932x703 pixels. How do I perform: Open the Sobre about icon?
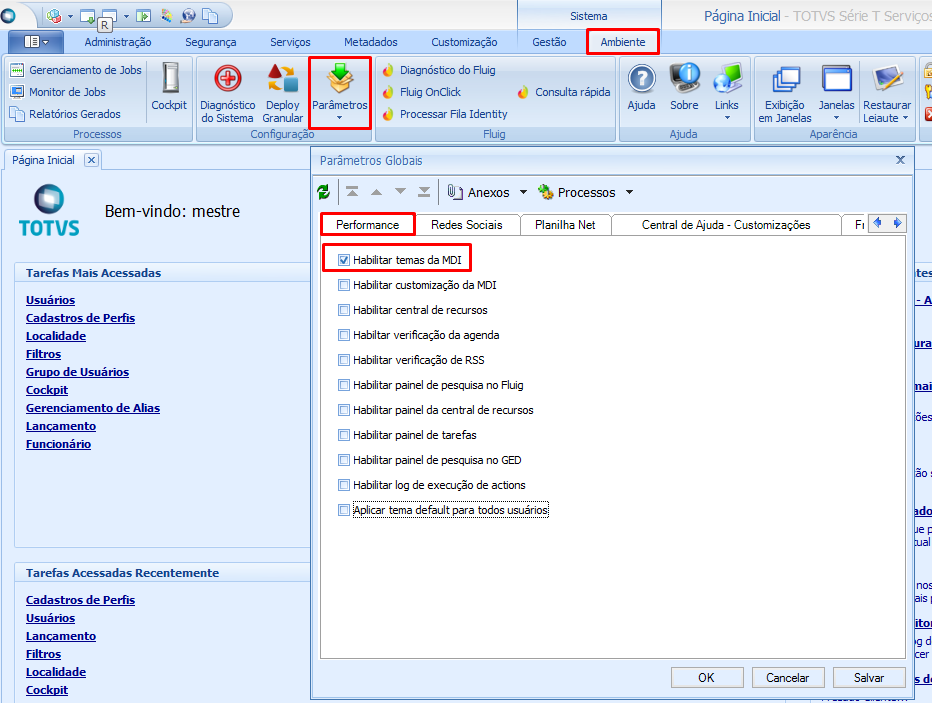point(685,87)
